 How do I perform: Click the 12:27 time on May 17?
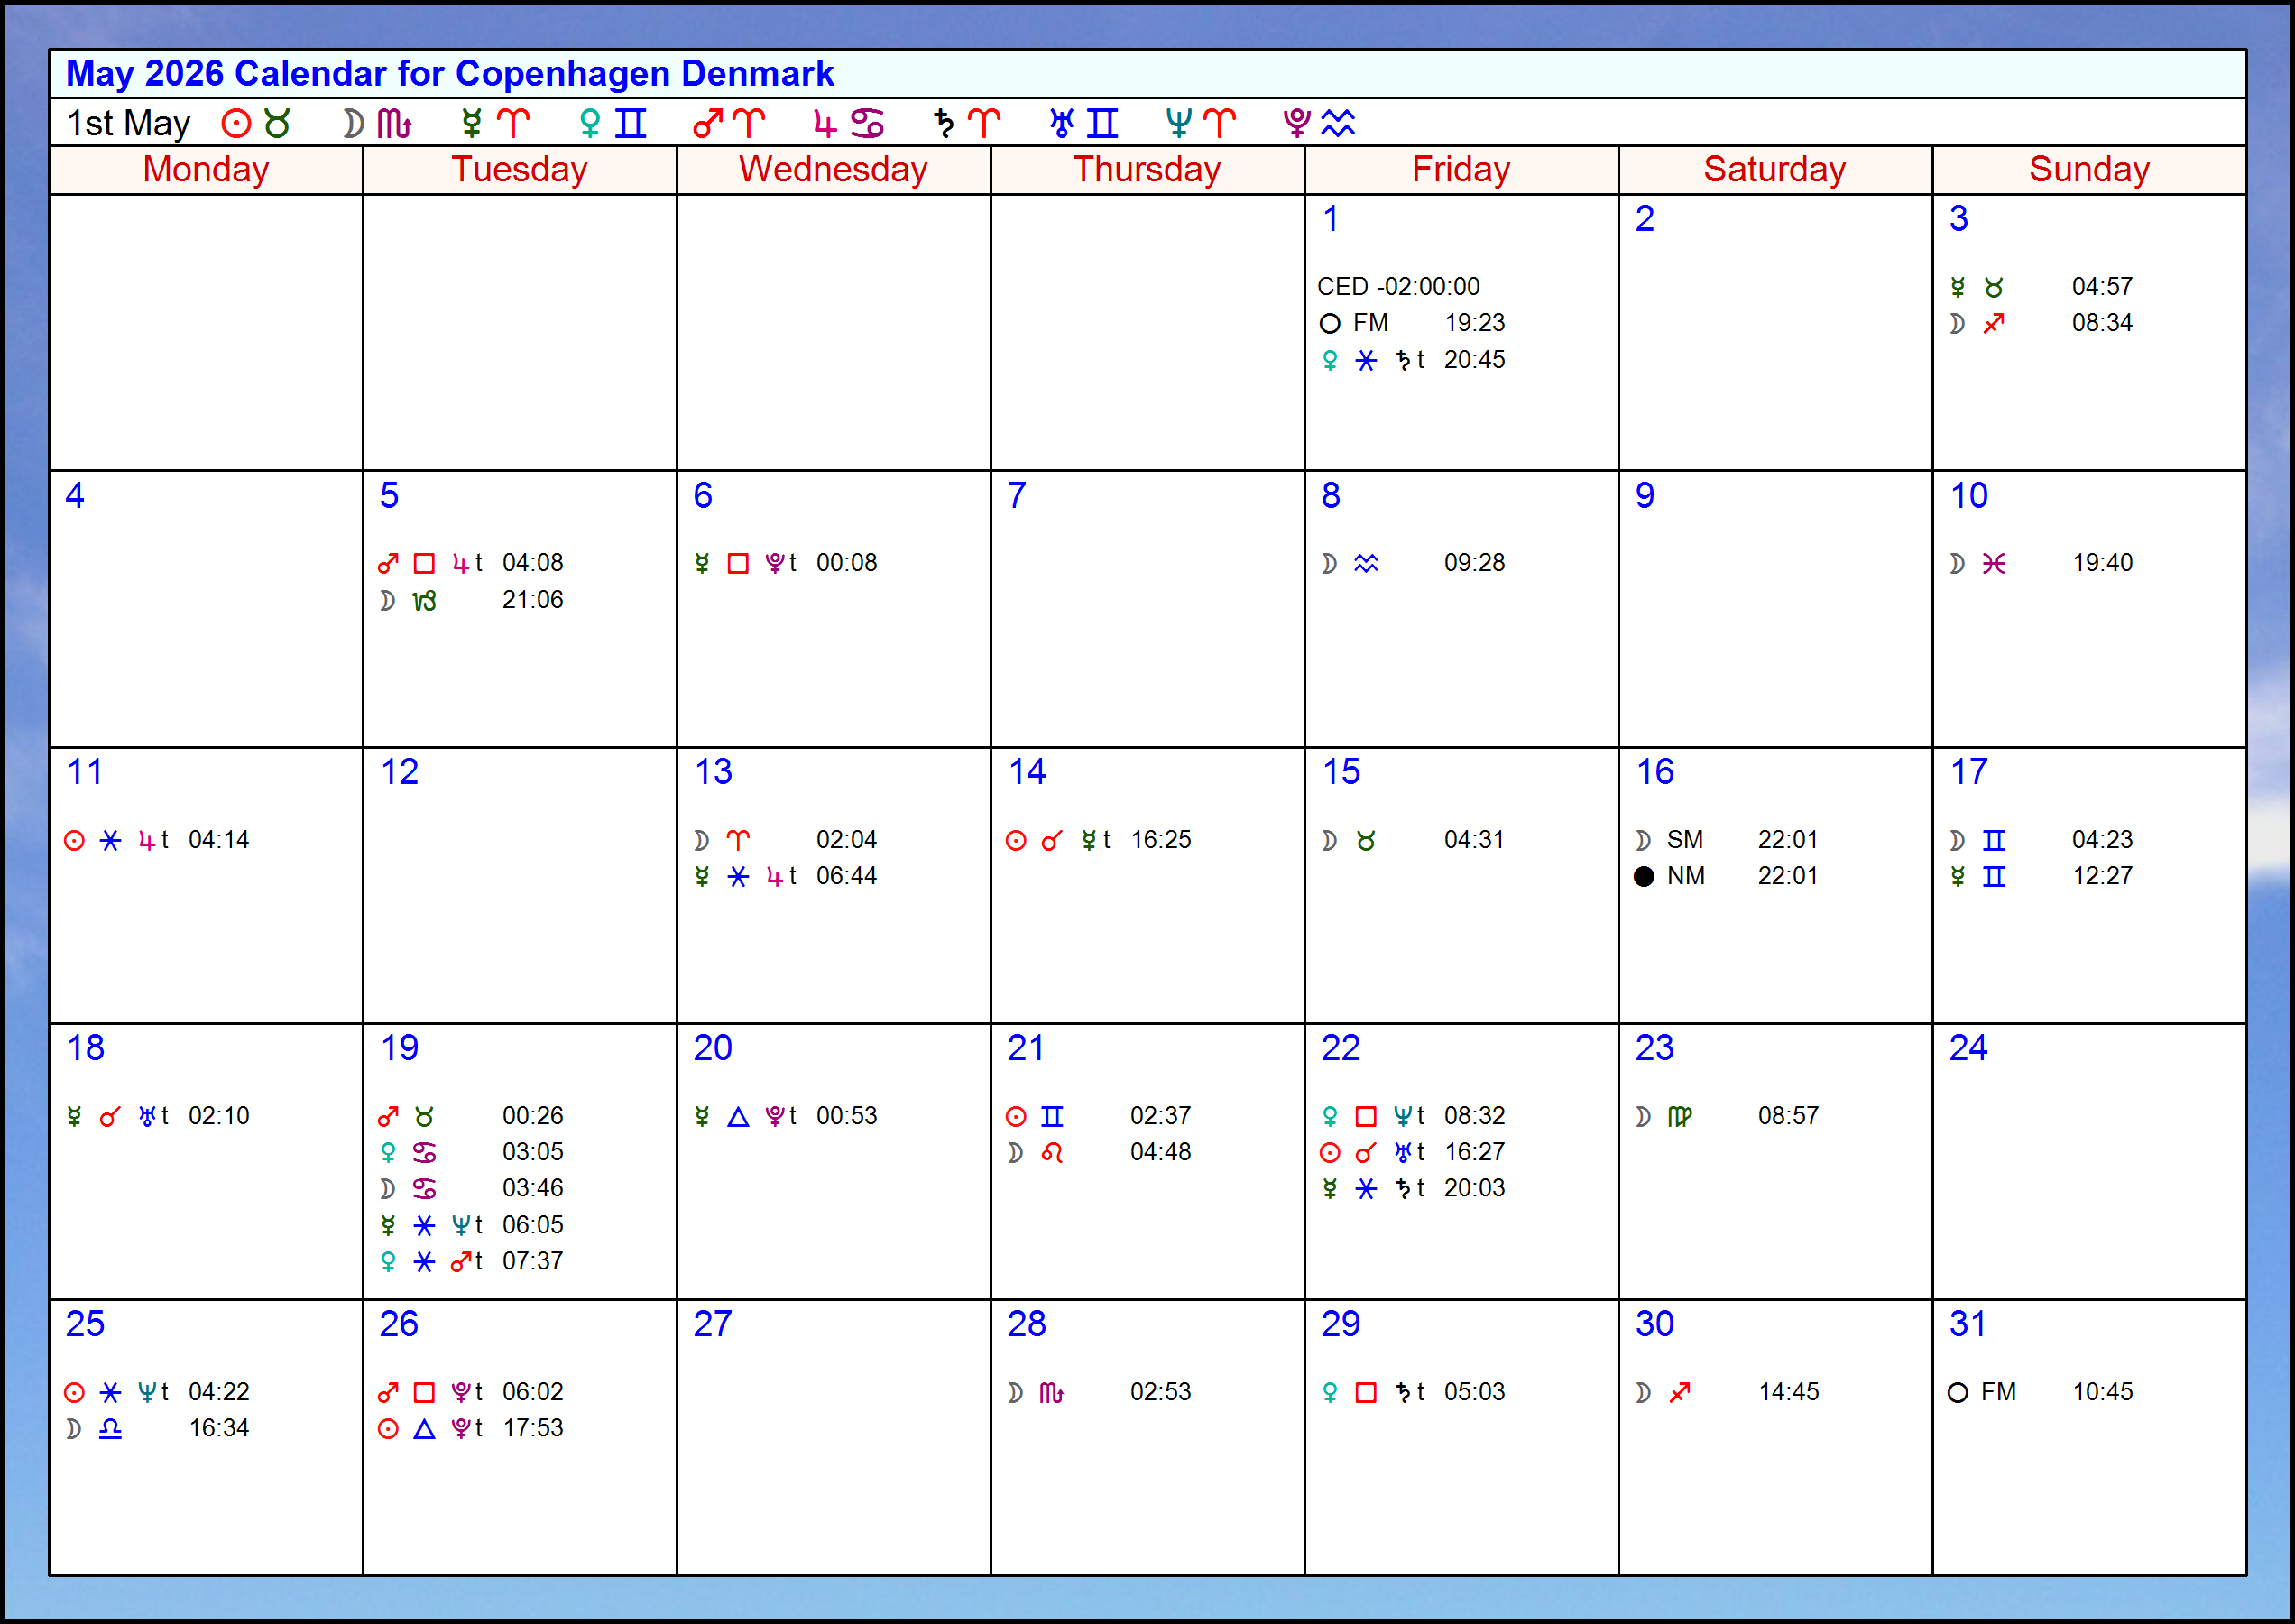point(2102,876)
